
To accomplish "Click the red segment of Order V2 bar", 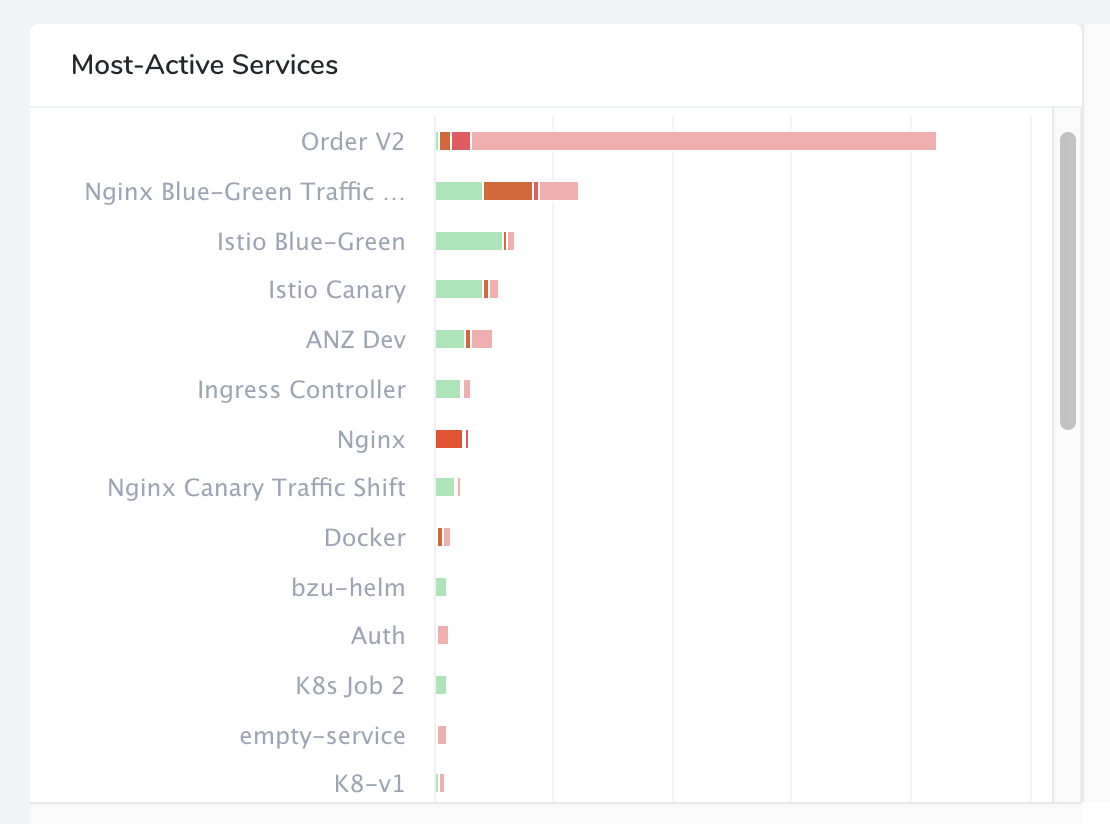I will 461,141.
